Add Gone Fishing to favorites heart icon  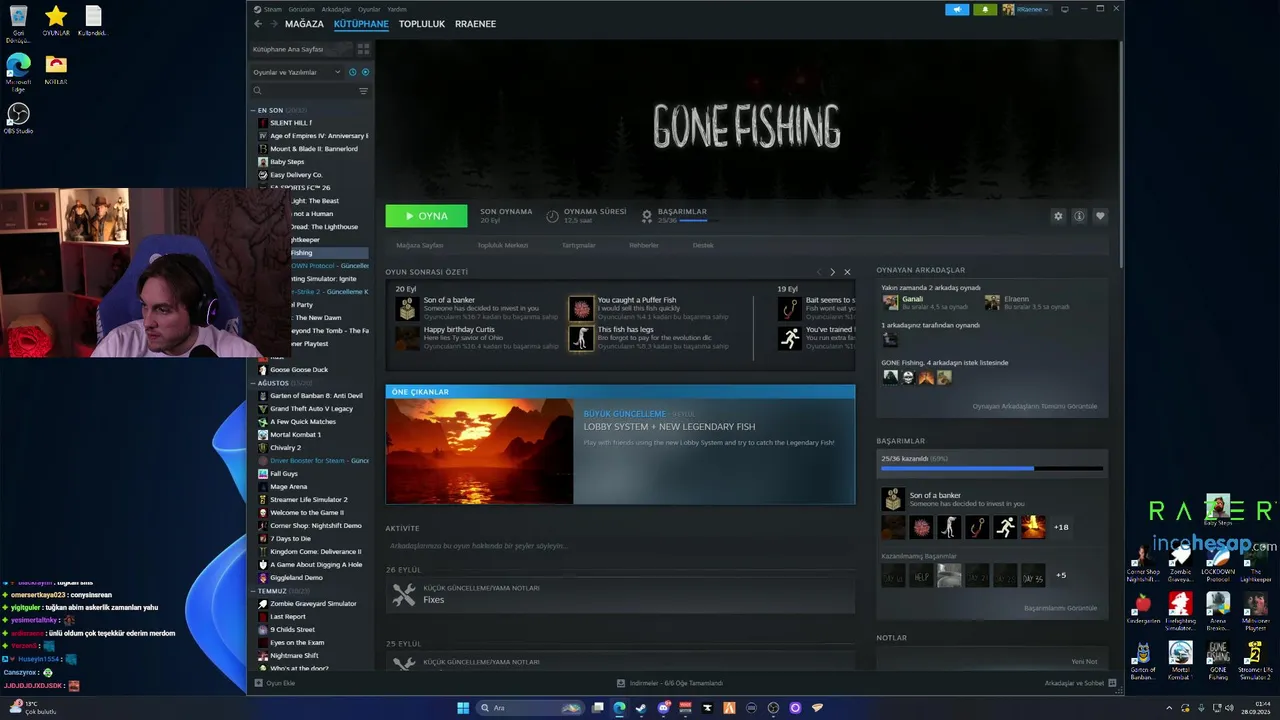(1100, 216)
